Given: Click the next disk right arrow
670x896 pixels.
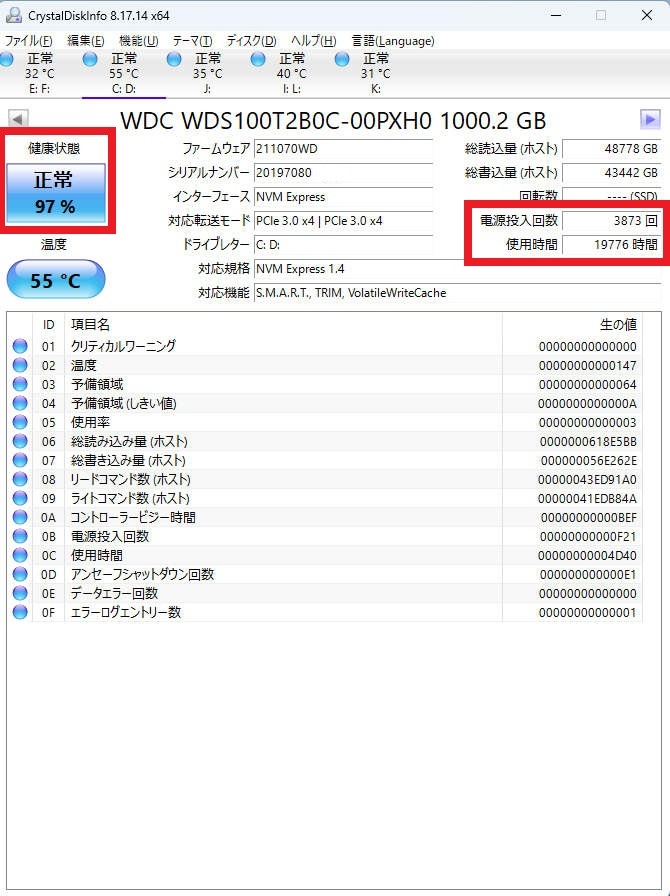Looking at the screenshot, I should pos(650,119).
